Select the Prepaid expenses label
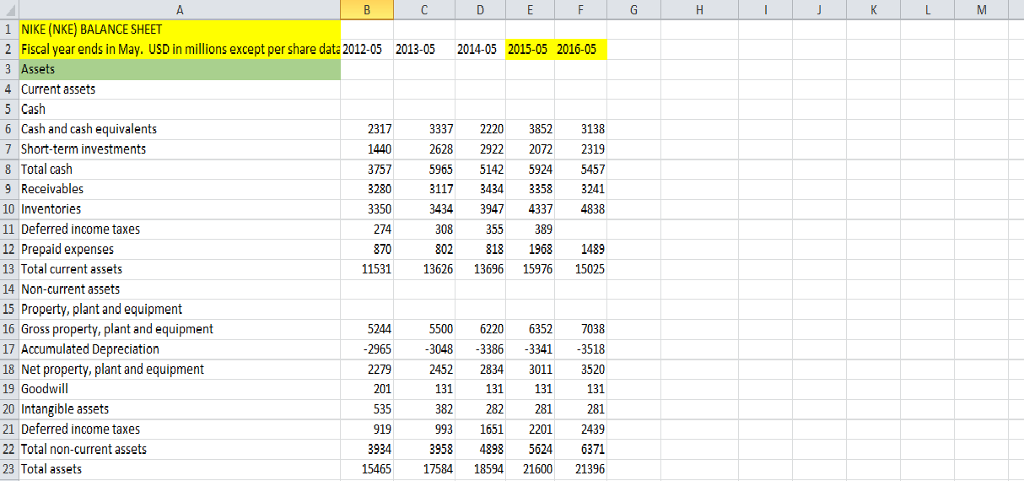The width and height of the screenshot is (1024, 481). [180, 249]
